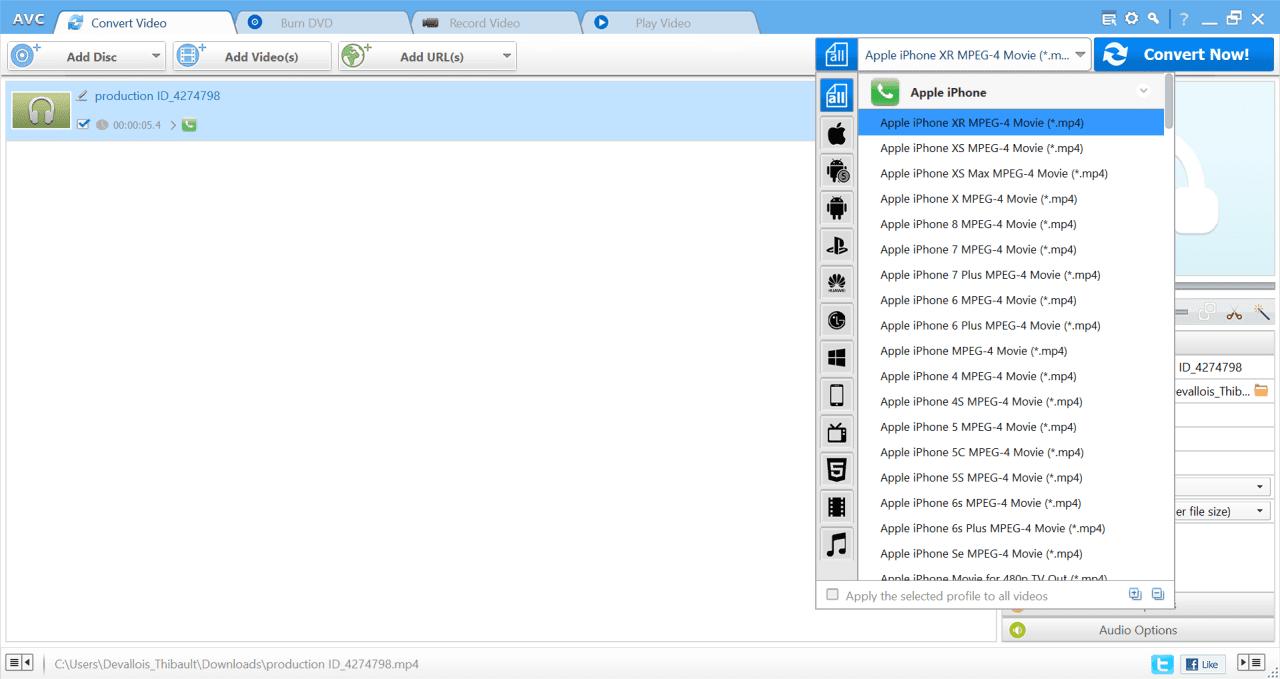
Task: Collapse the output profile dropdown arrow
Action: (1079, 55)
